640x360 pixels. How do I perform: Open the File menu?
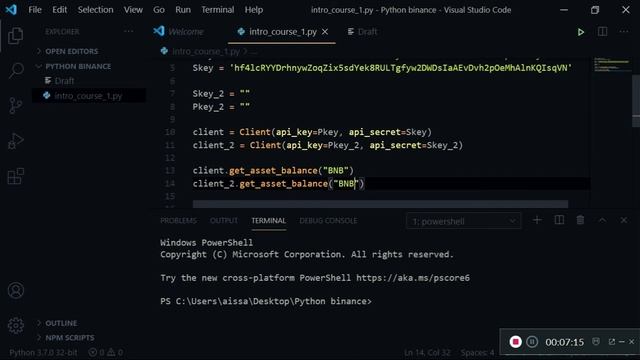coord(35,10)
